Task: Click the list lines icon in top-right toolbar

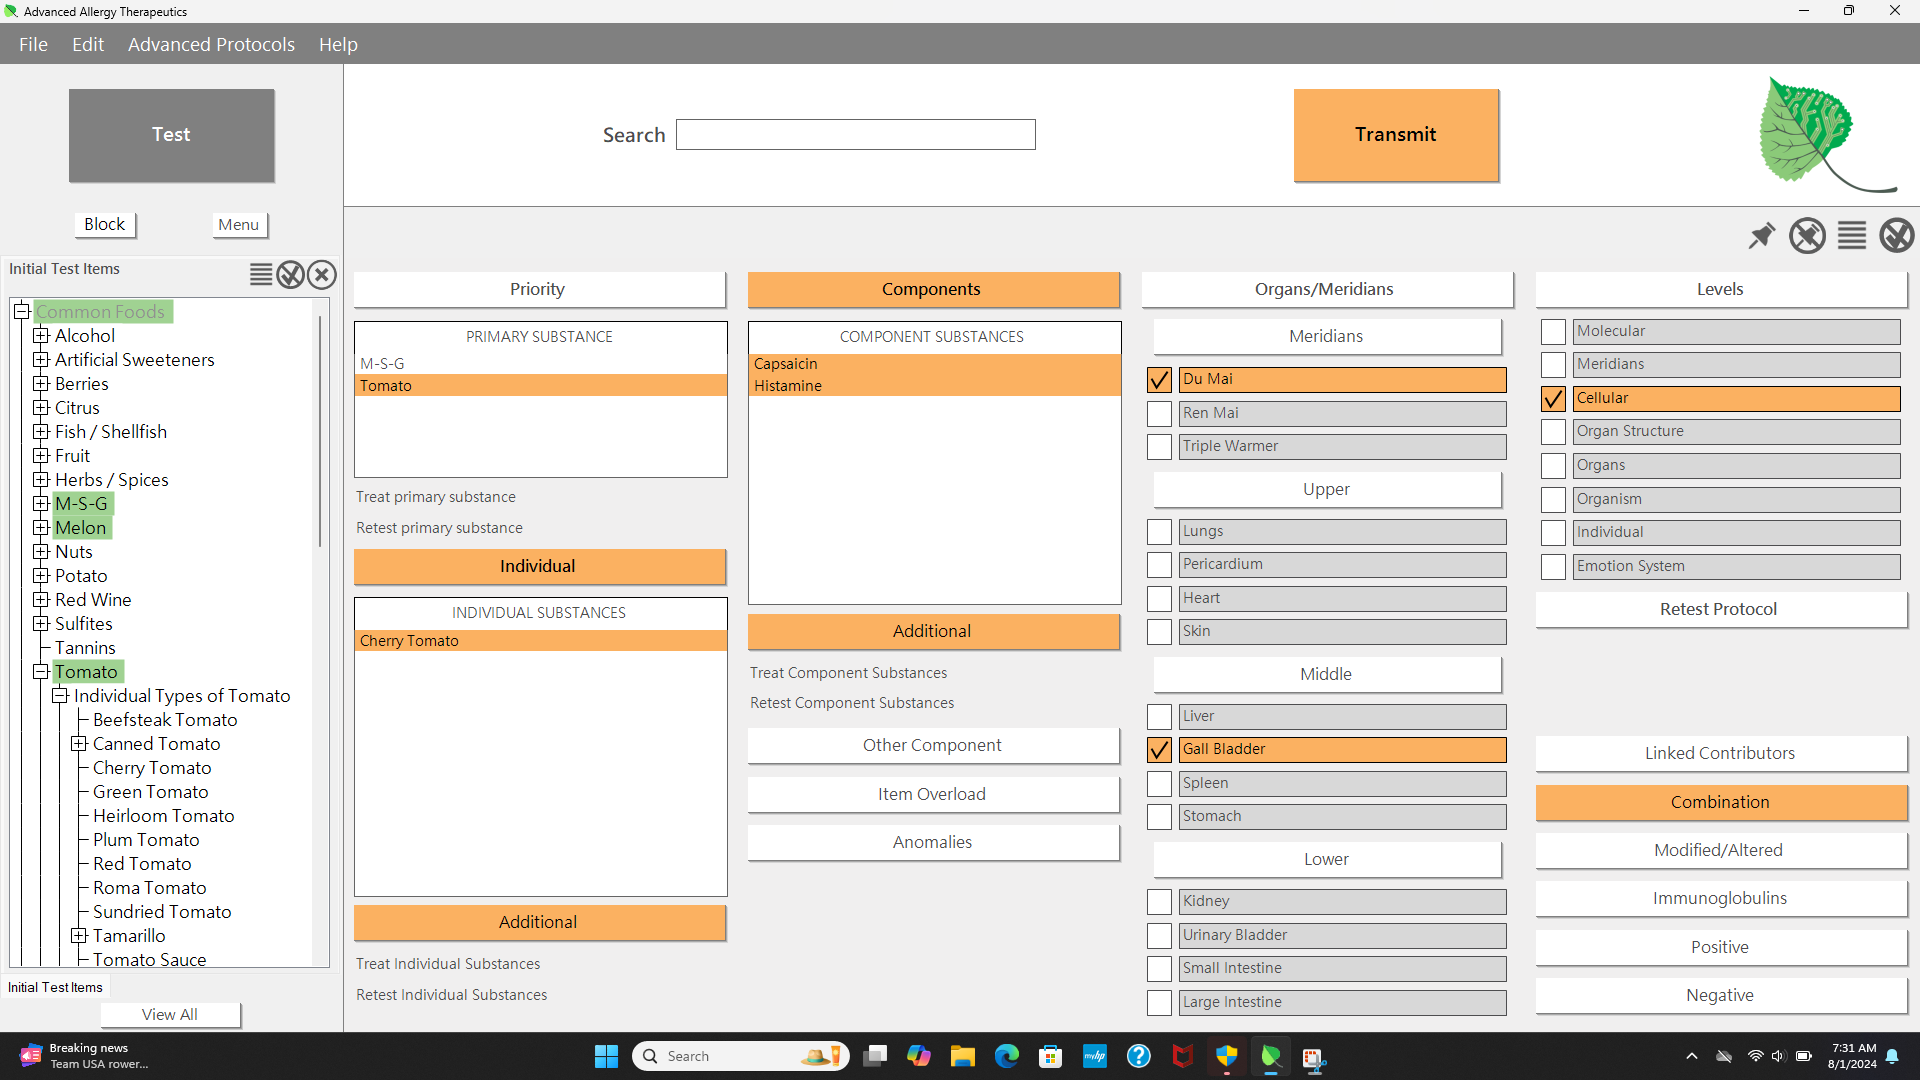Action: tap(1852, 236)
